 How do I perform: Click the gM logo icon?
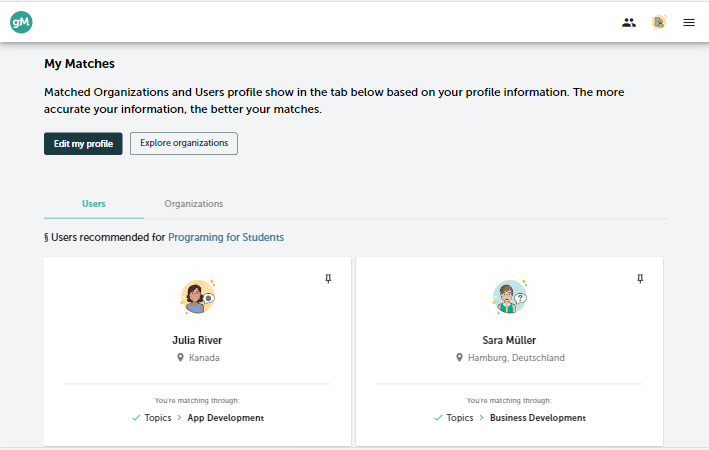pyautogui.click(x=21, y=22)
